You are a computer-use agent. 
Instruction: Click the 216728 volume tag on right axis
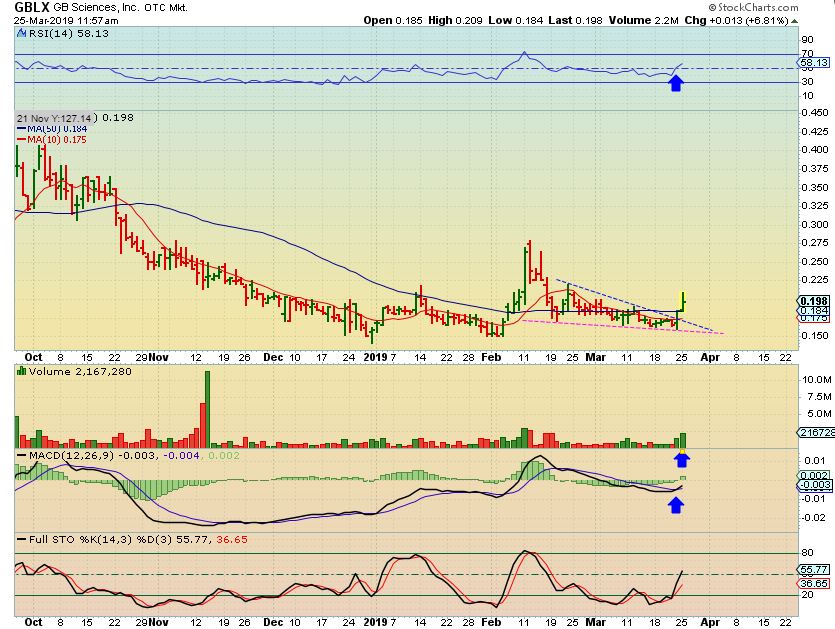(x=815, y=432)
